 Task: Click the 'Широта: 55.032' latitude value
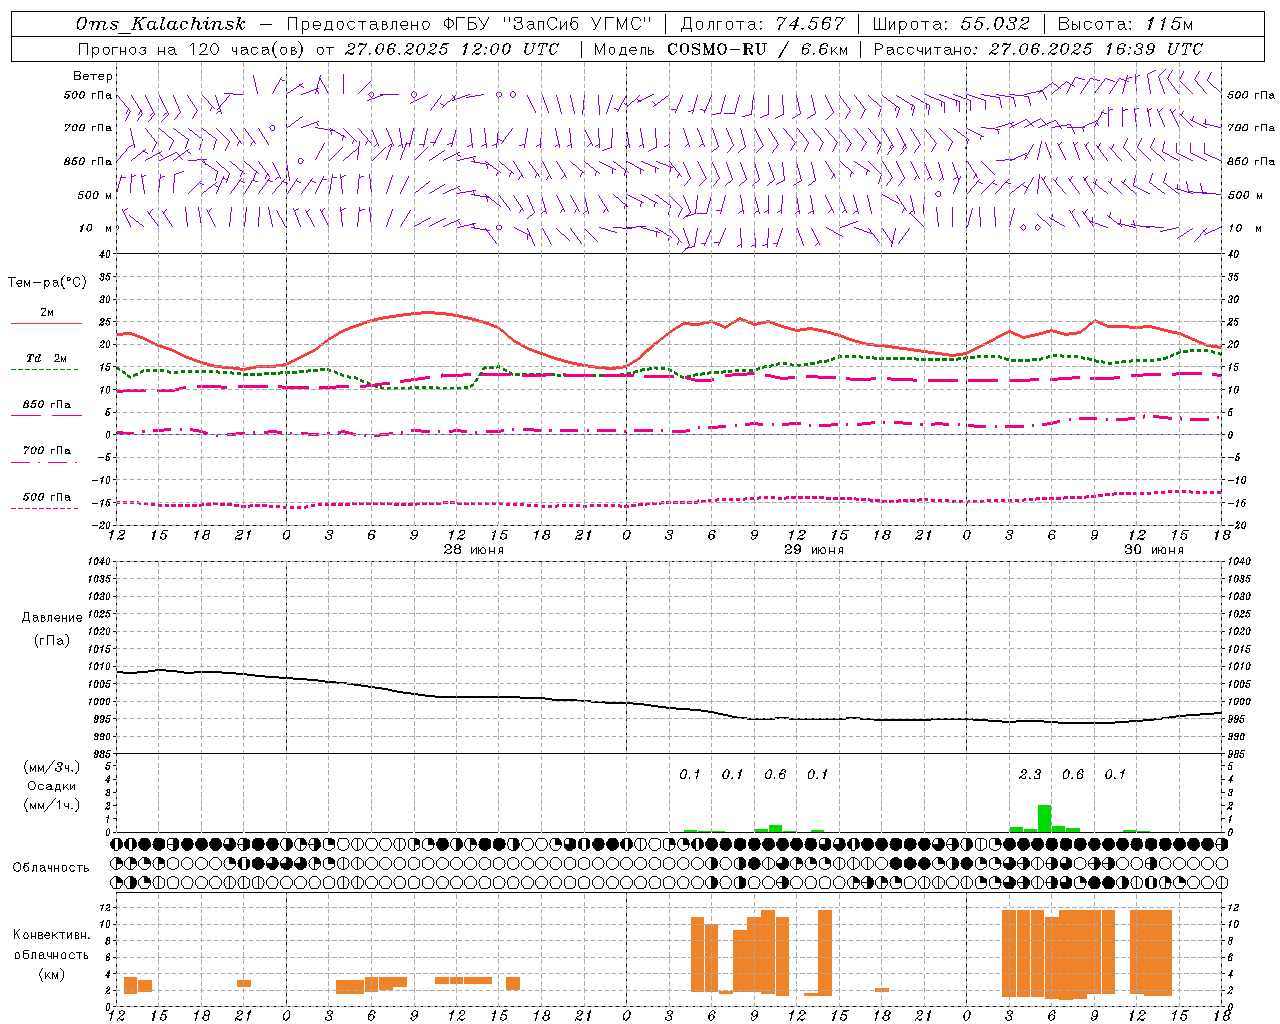tap(951, 24)
